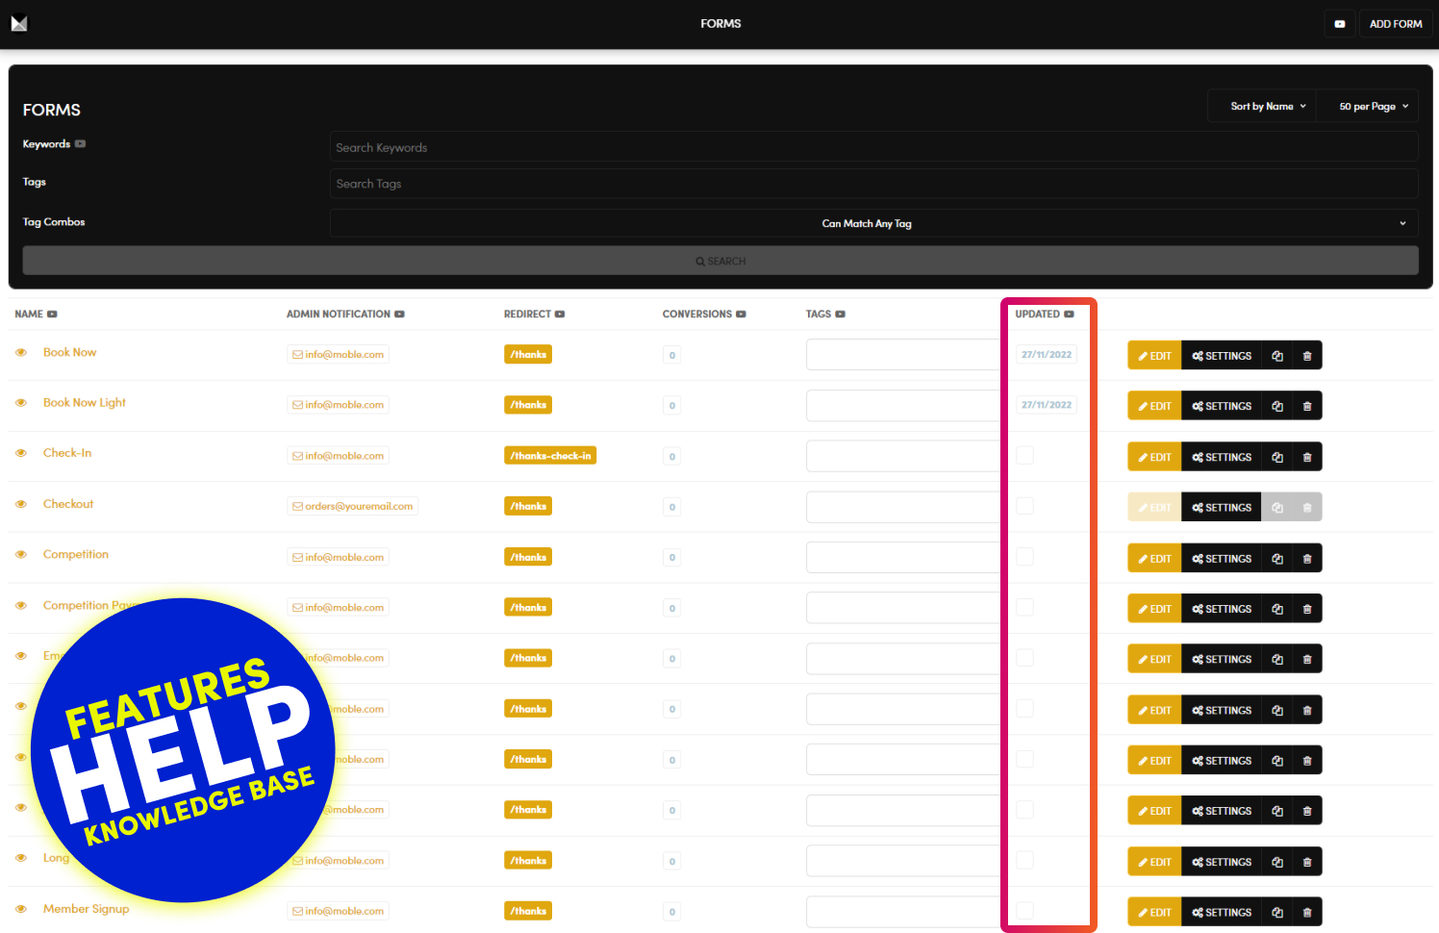Duplicate the Book Now form
The height and width of the screenshot is (933, 1439).
click(1277, 356)
